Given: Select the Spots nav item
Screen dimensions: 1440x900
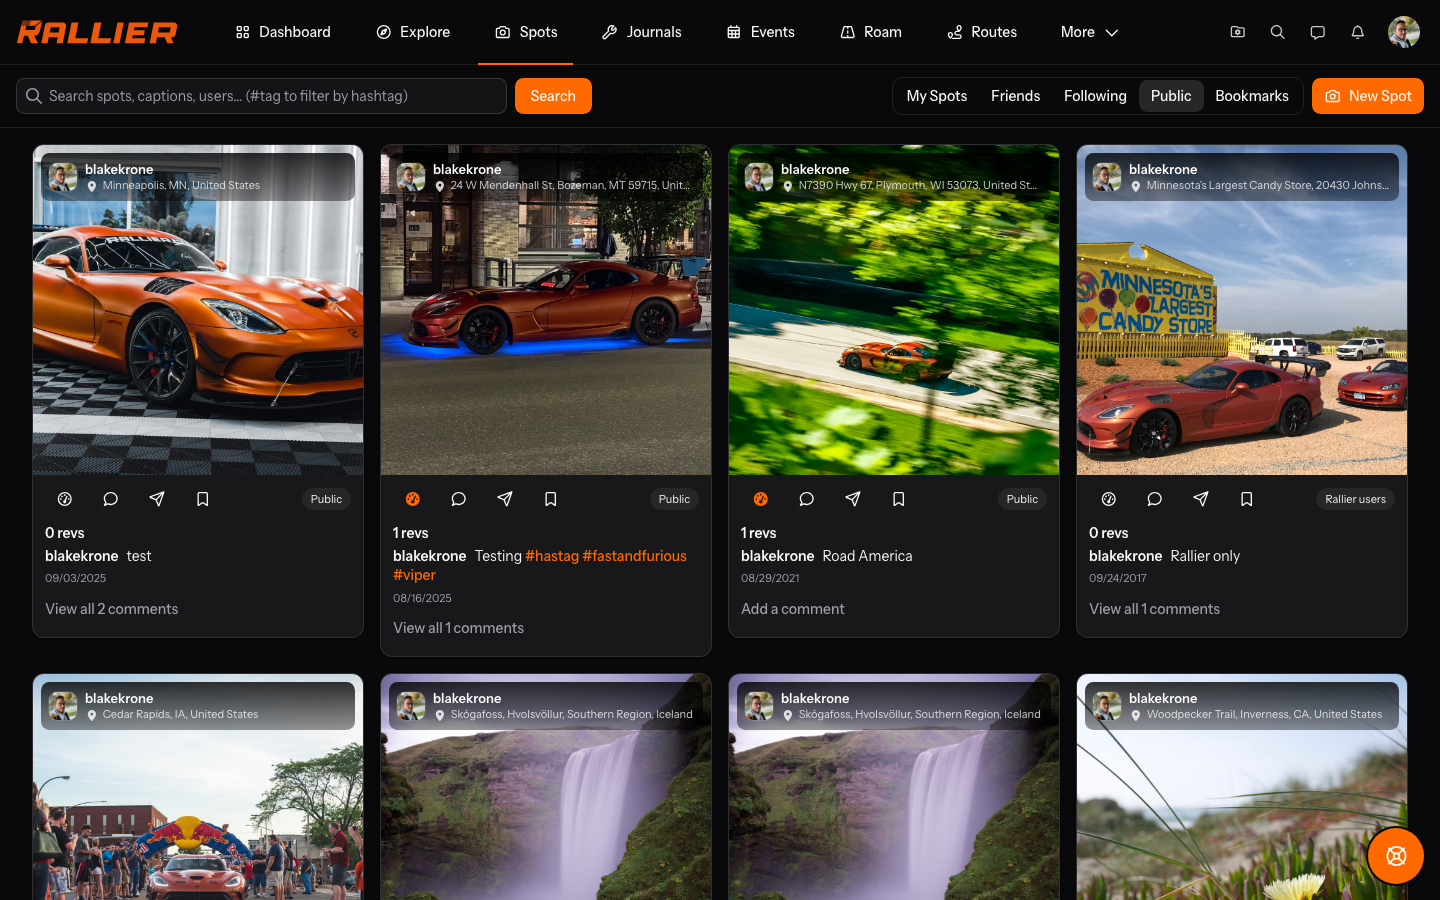Looking at the screenshot, I should [526, 32].
